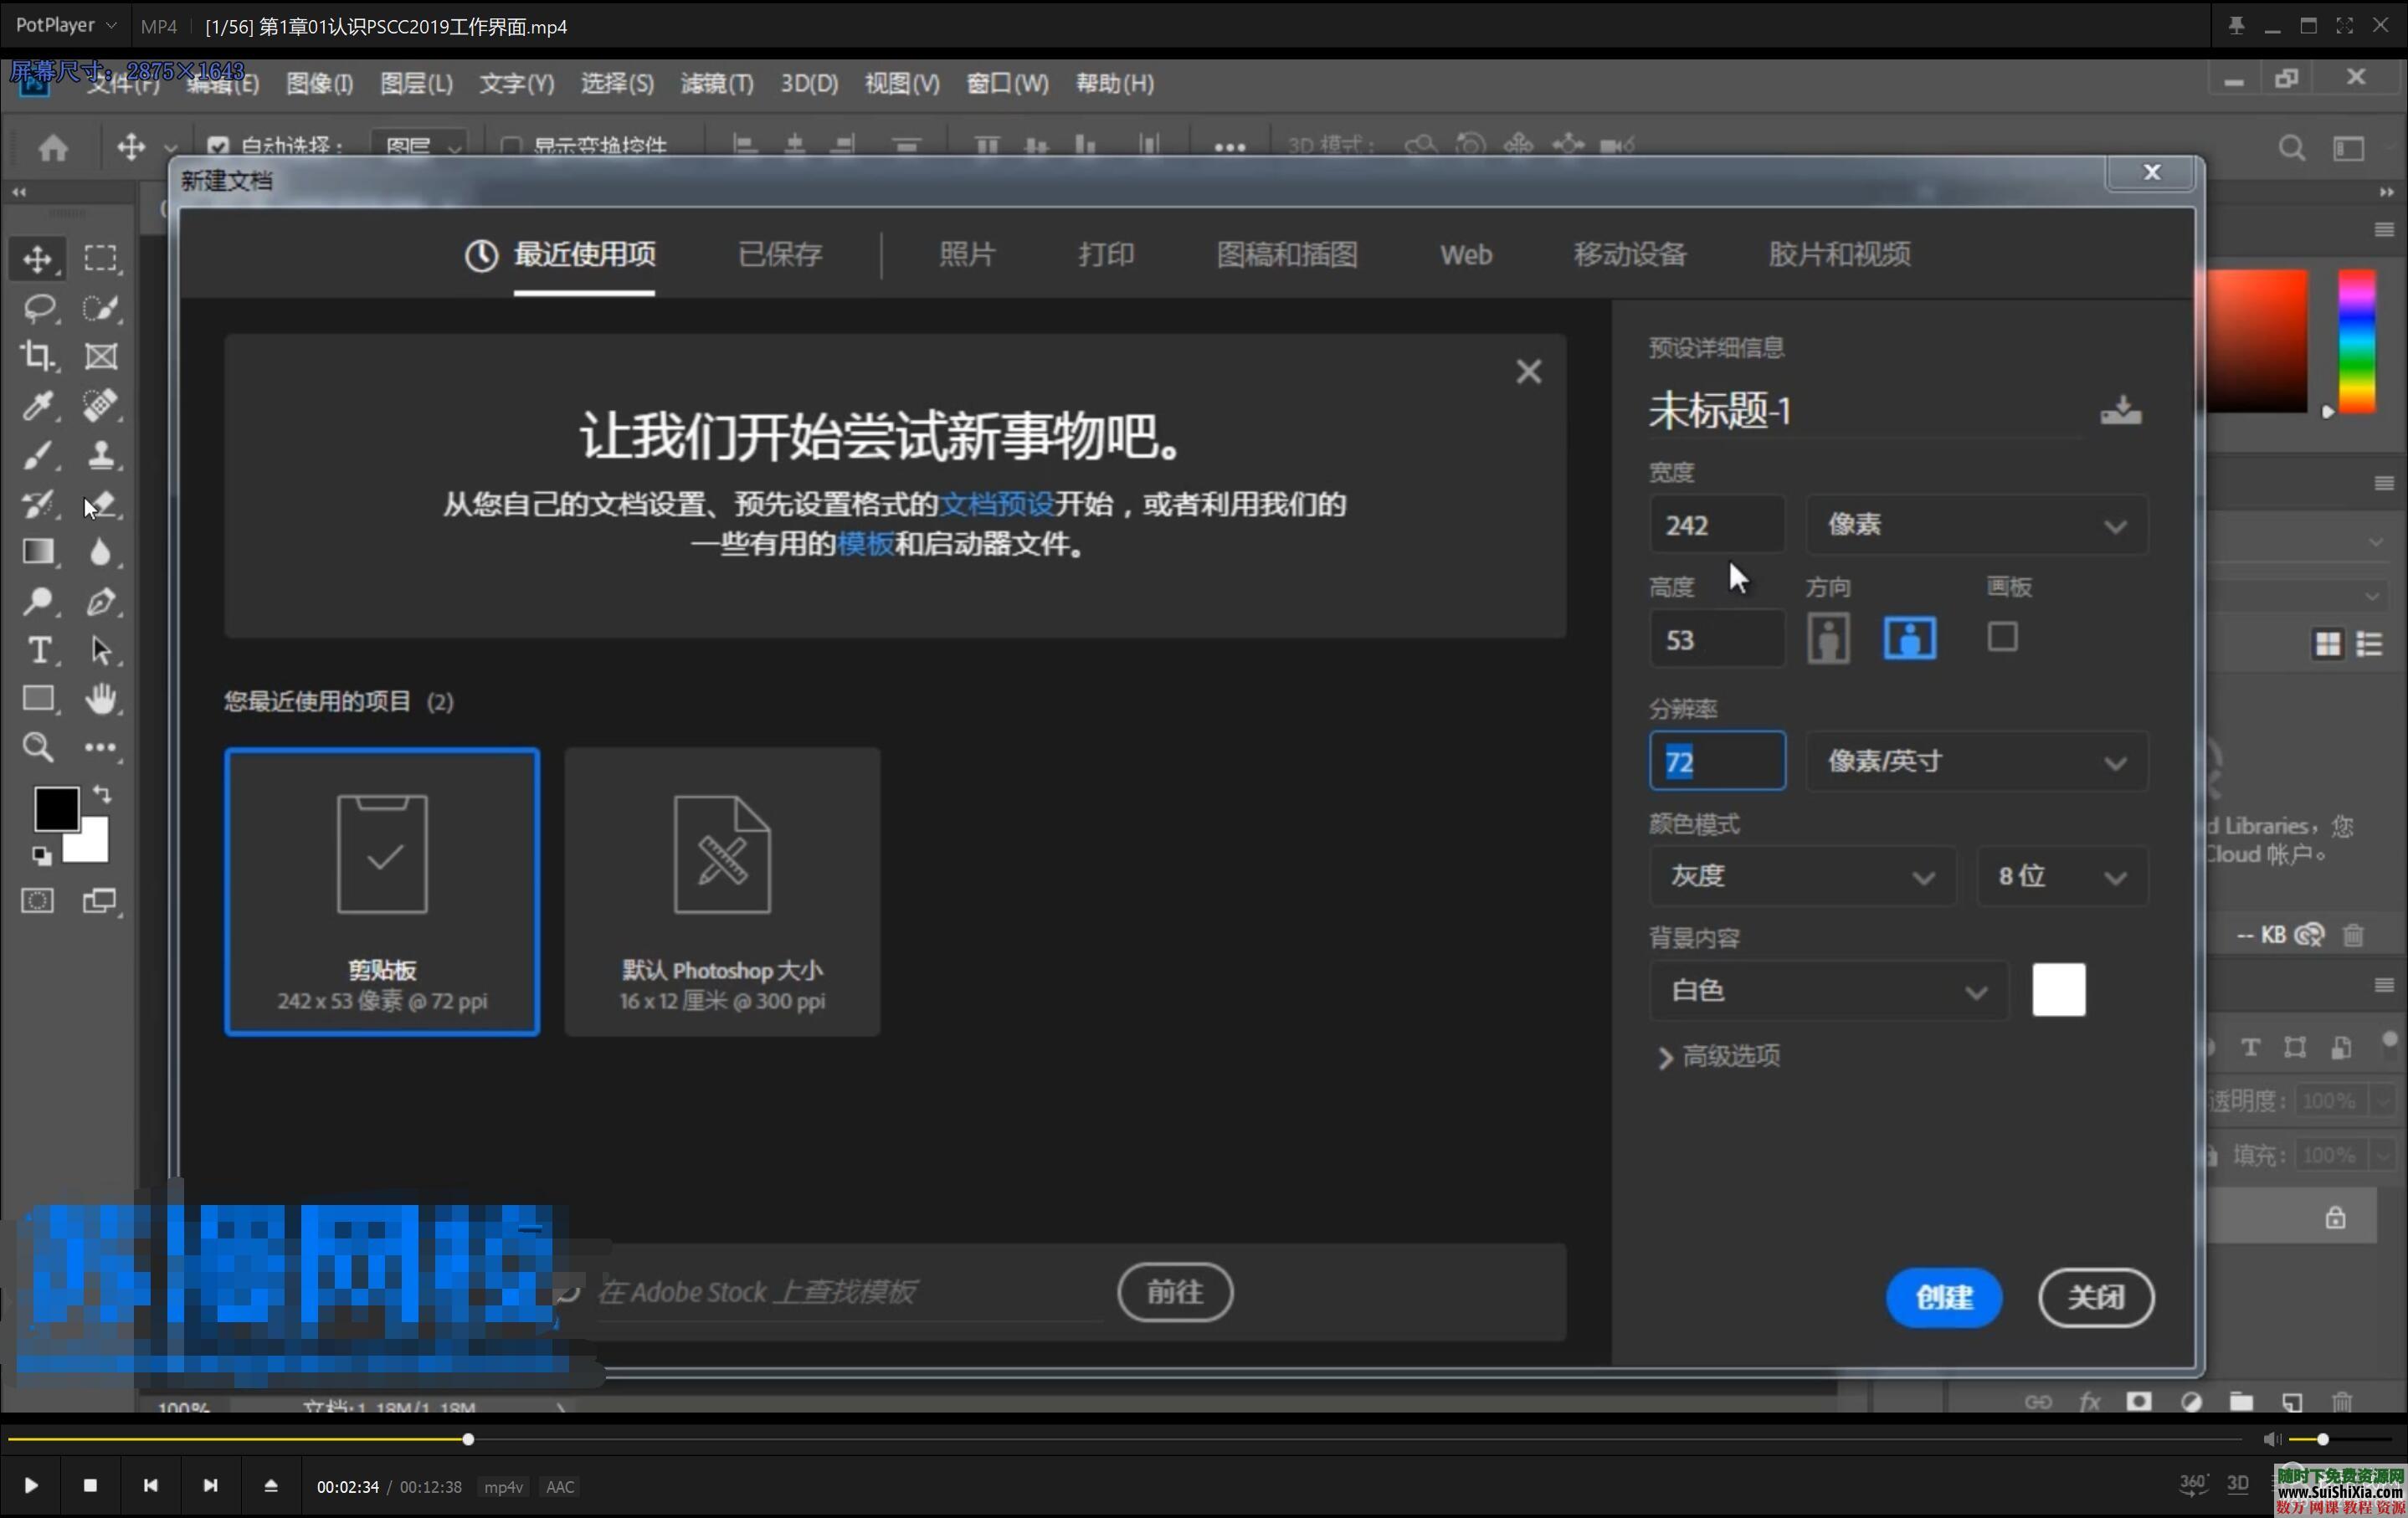The height and width of the screenshot is (1518, 2408).
Task: Click the 创建 button
Action: (1942, 1297)
